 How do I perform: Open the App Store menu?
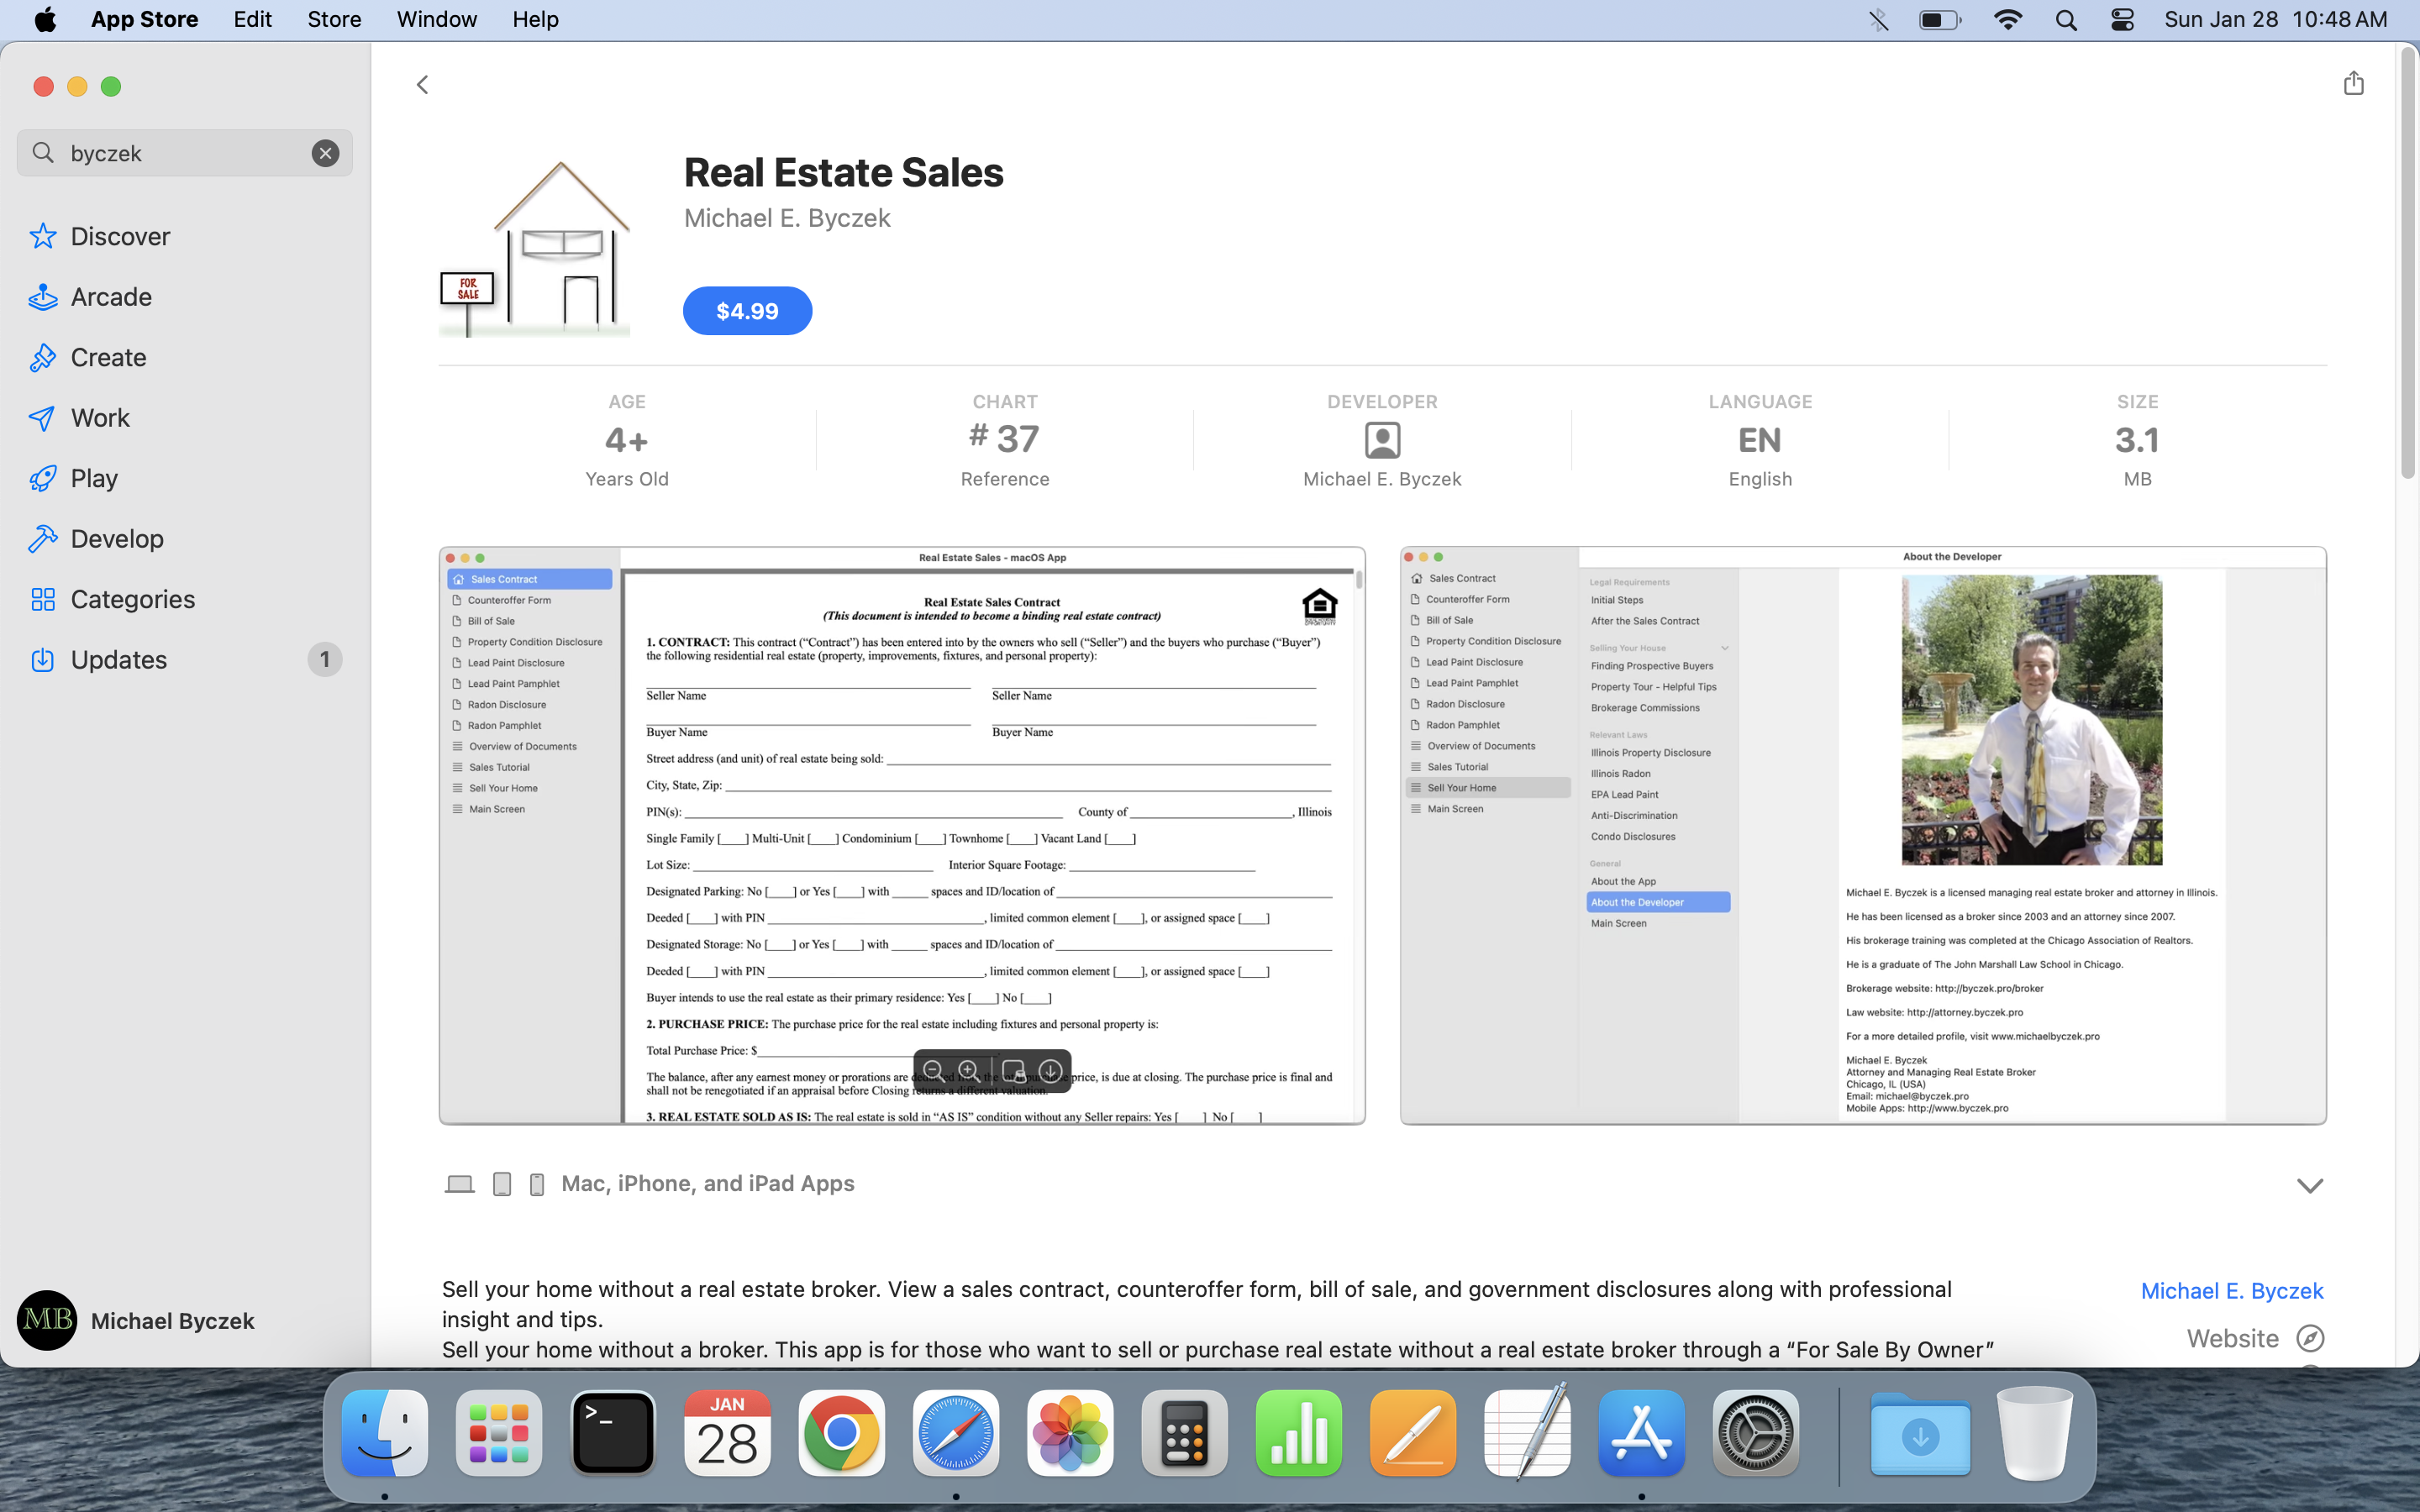144,19
